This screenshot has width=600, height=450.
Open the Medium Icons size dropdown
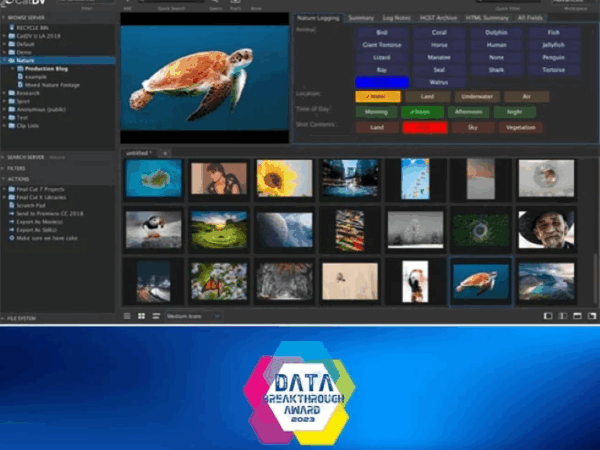[192, 316]
